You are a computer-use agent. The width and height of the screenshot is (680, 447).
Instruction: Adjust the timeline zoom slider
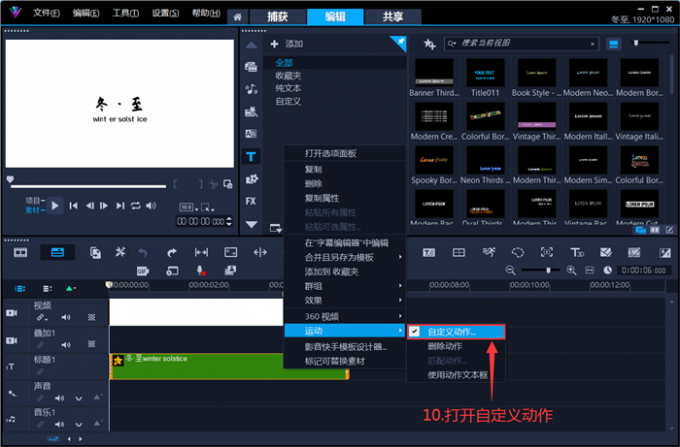point(548,270)
